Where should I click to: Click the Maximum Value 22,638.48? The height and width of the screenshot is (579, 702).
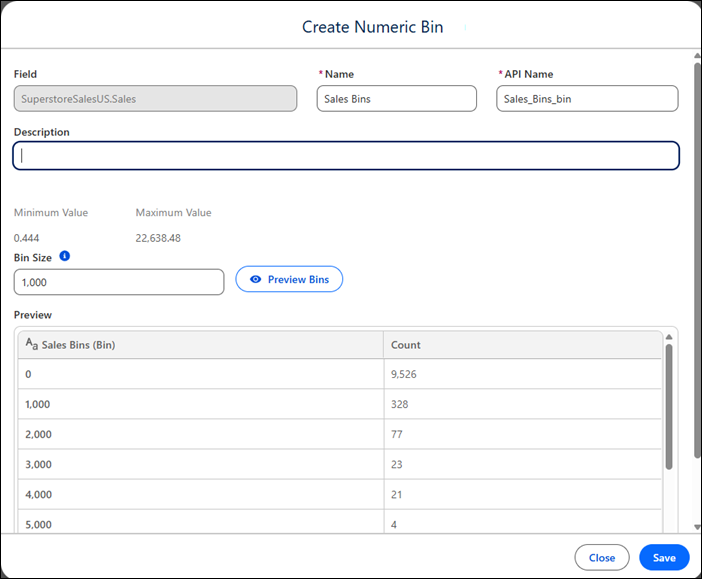(158, 238)
